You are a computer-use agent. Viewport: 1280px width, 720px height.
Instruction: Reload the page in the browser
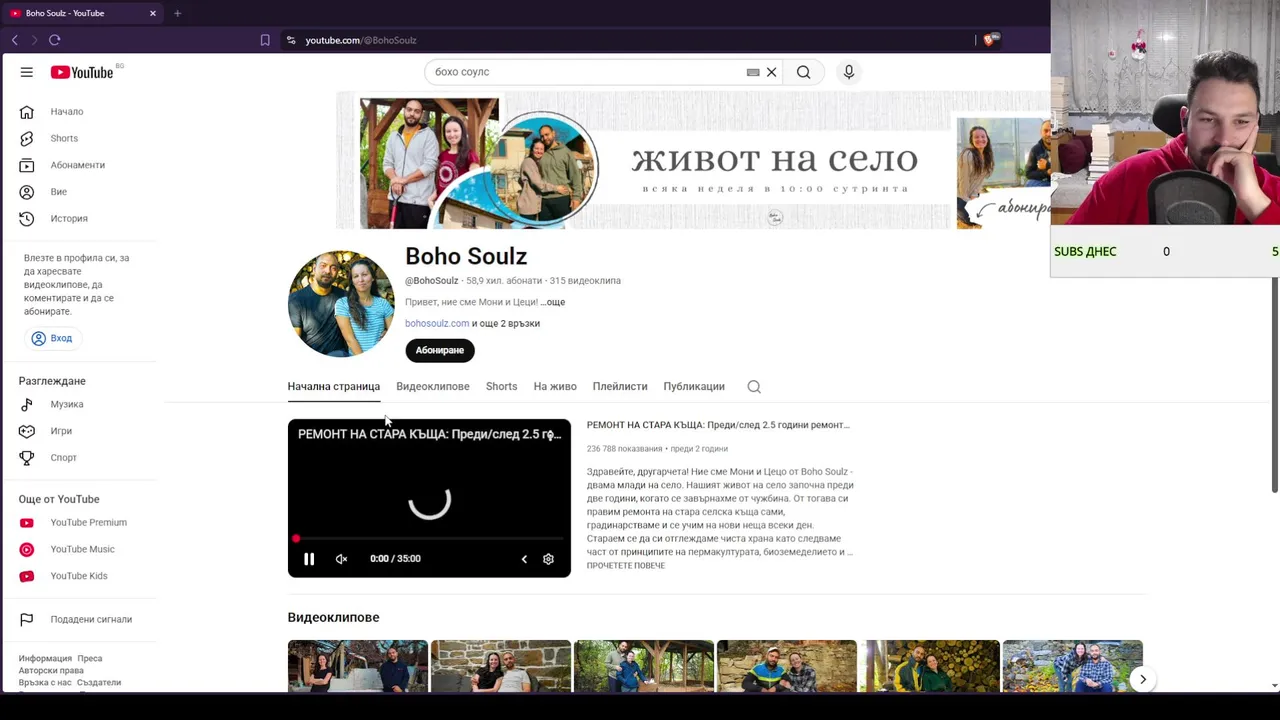[x=55, y=40]
